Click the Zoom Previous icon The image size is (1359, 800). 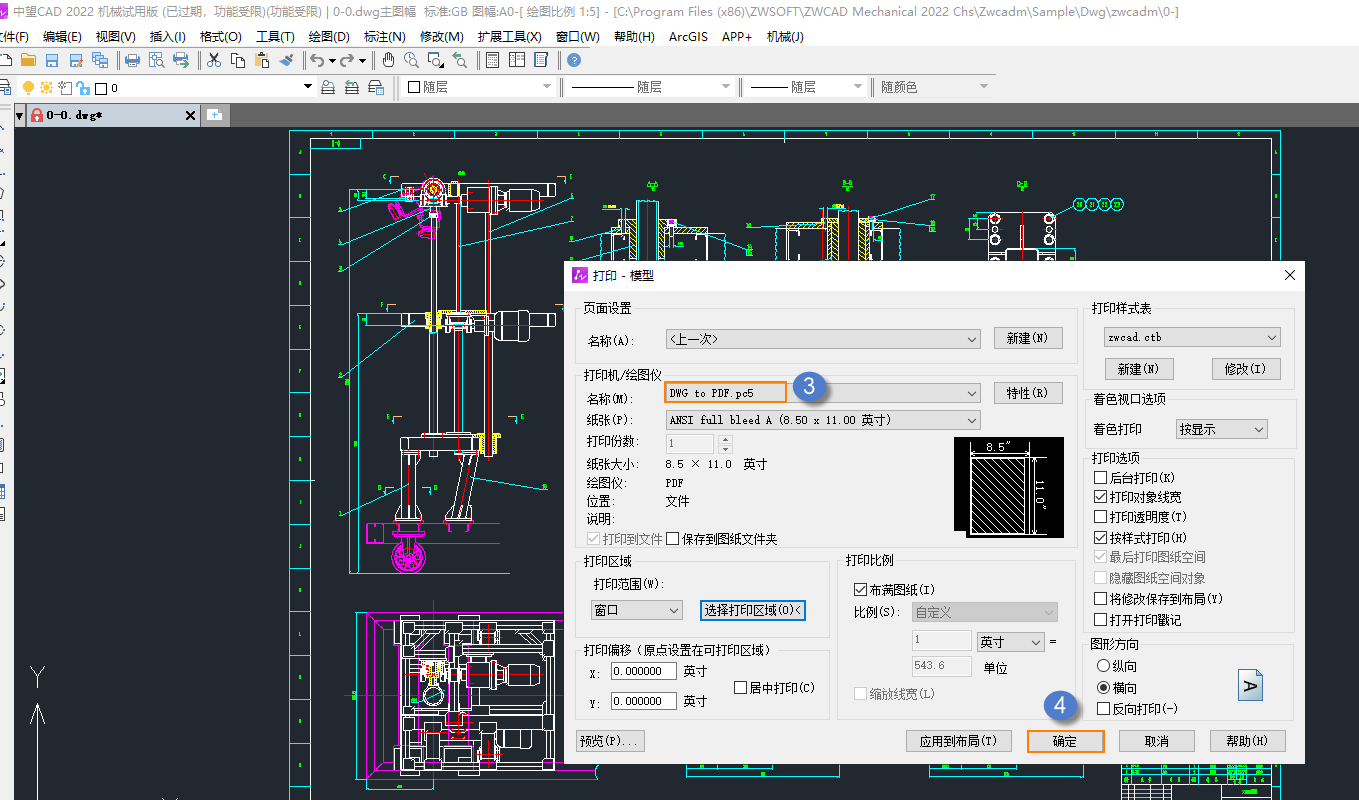pos(460,60)
